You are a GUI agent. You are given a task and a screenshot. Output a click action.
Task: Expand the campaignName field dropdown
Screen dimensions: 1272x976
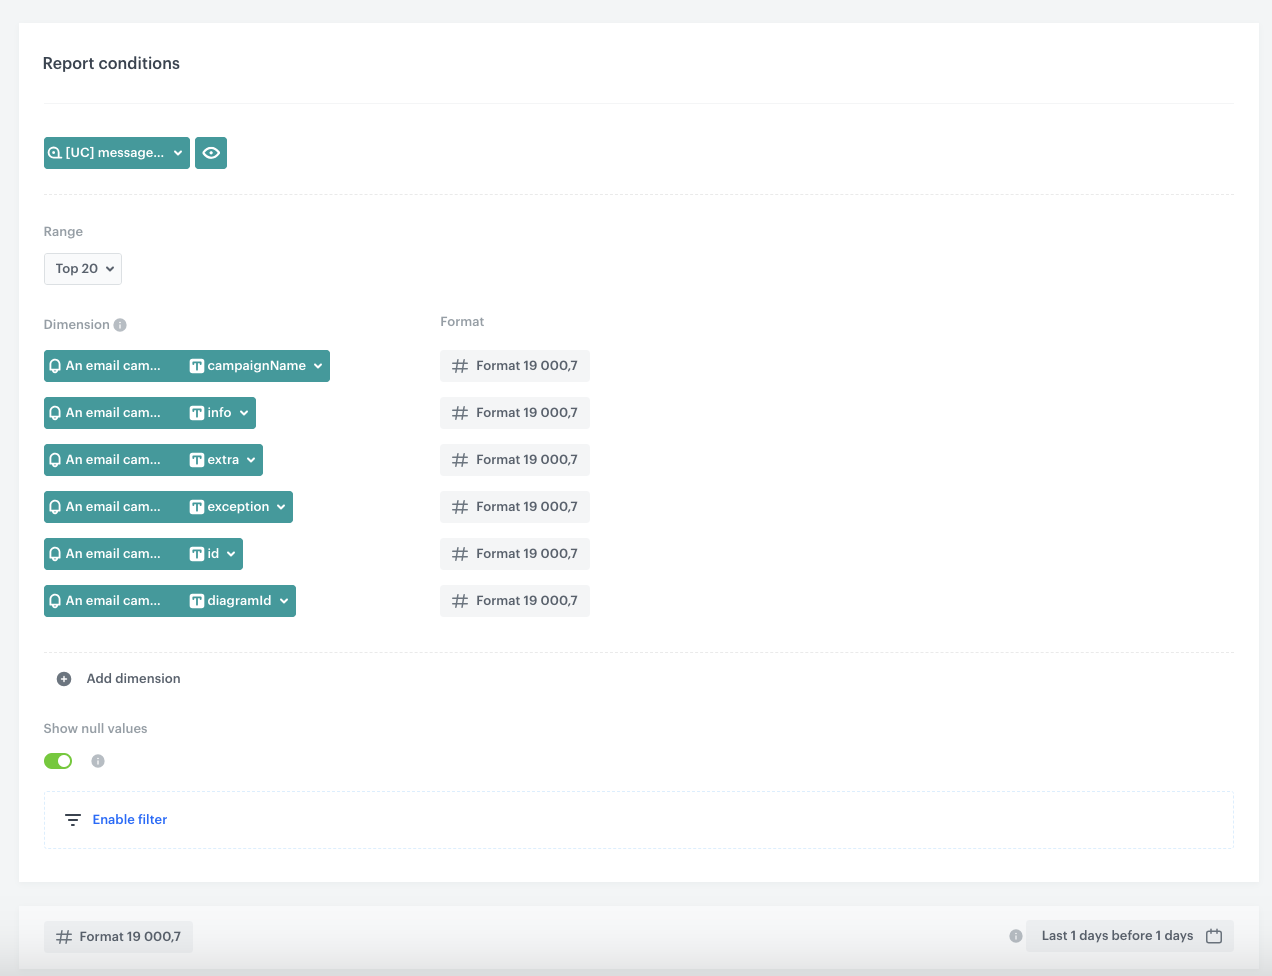coord(318,365)
